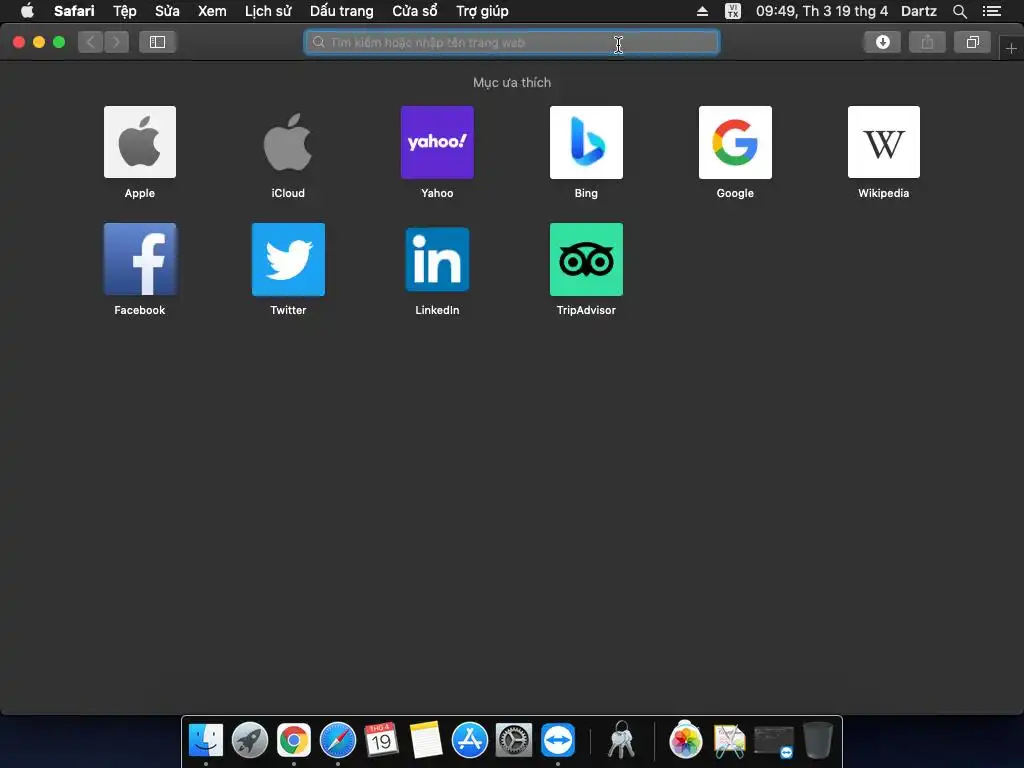The height and width of the screenshot is (768, 1024).
Task: Show downloads with the download icon
Action: point(882,42)
